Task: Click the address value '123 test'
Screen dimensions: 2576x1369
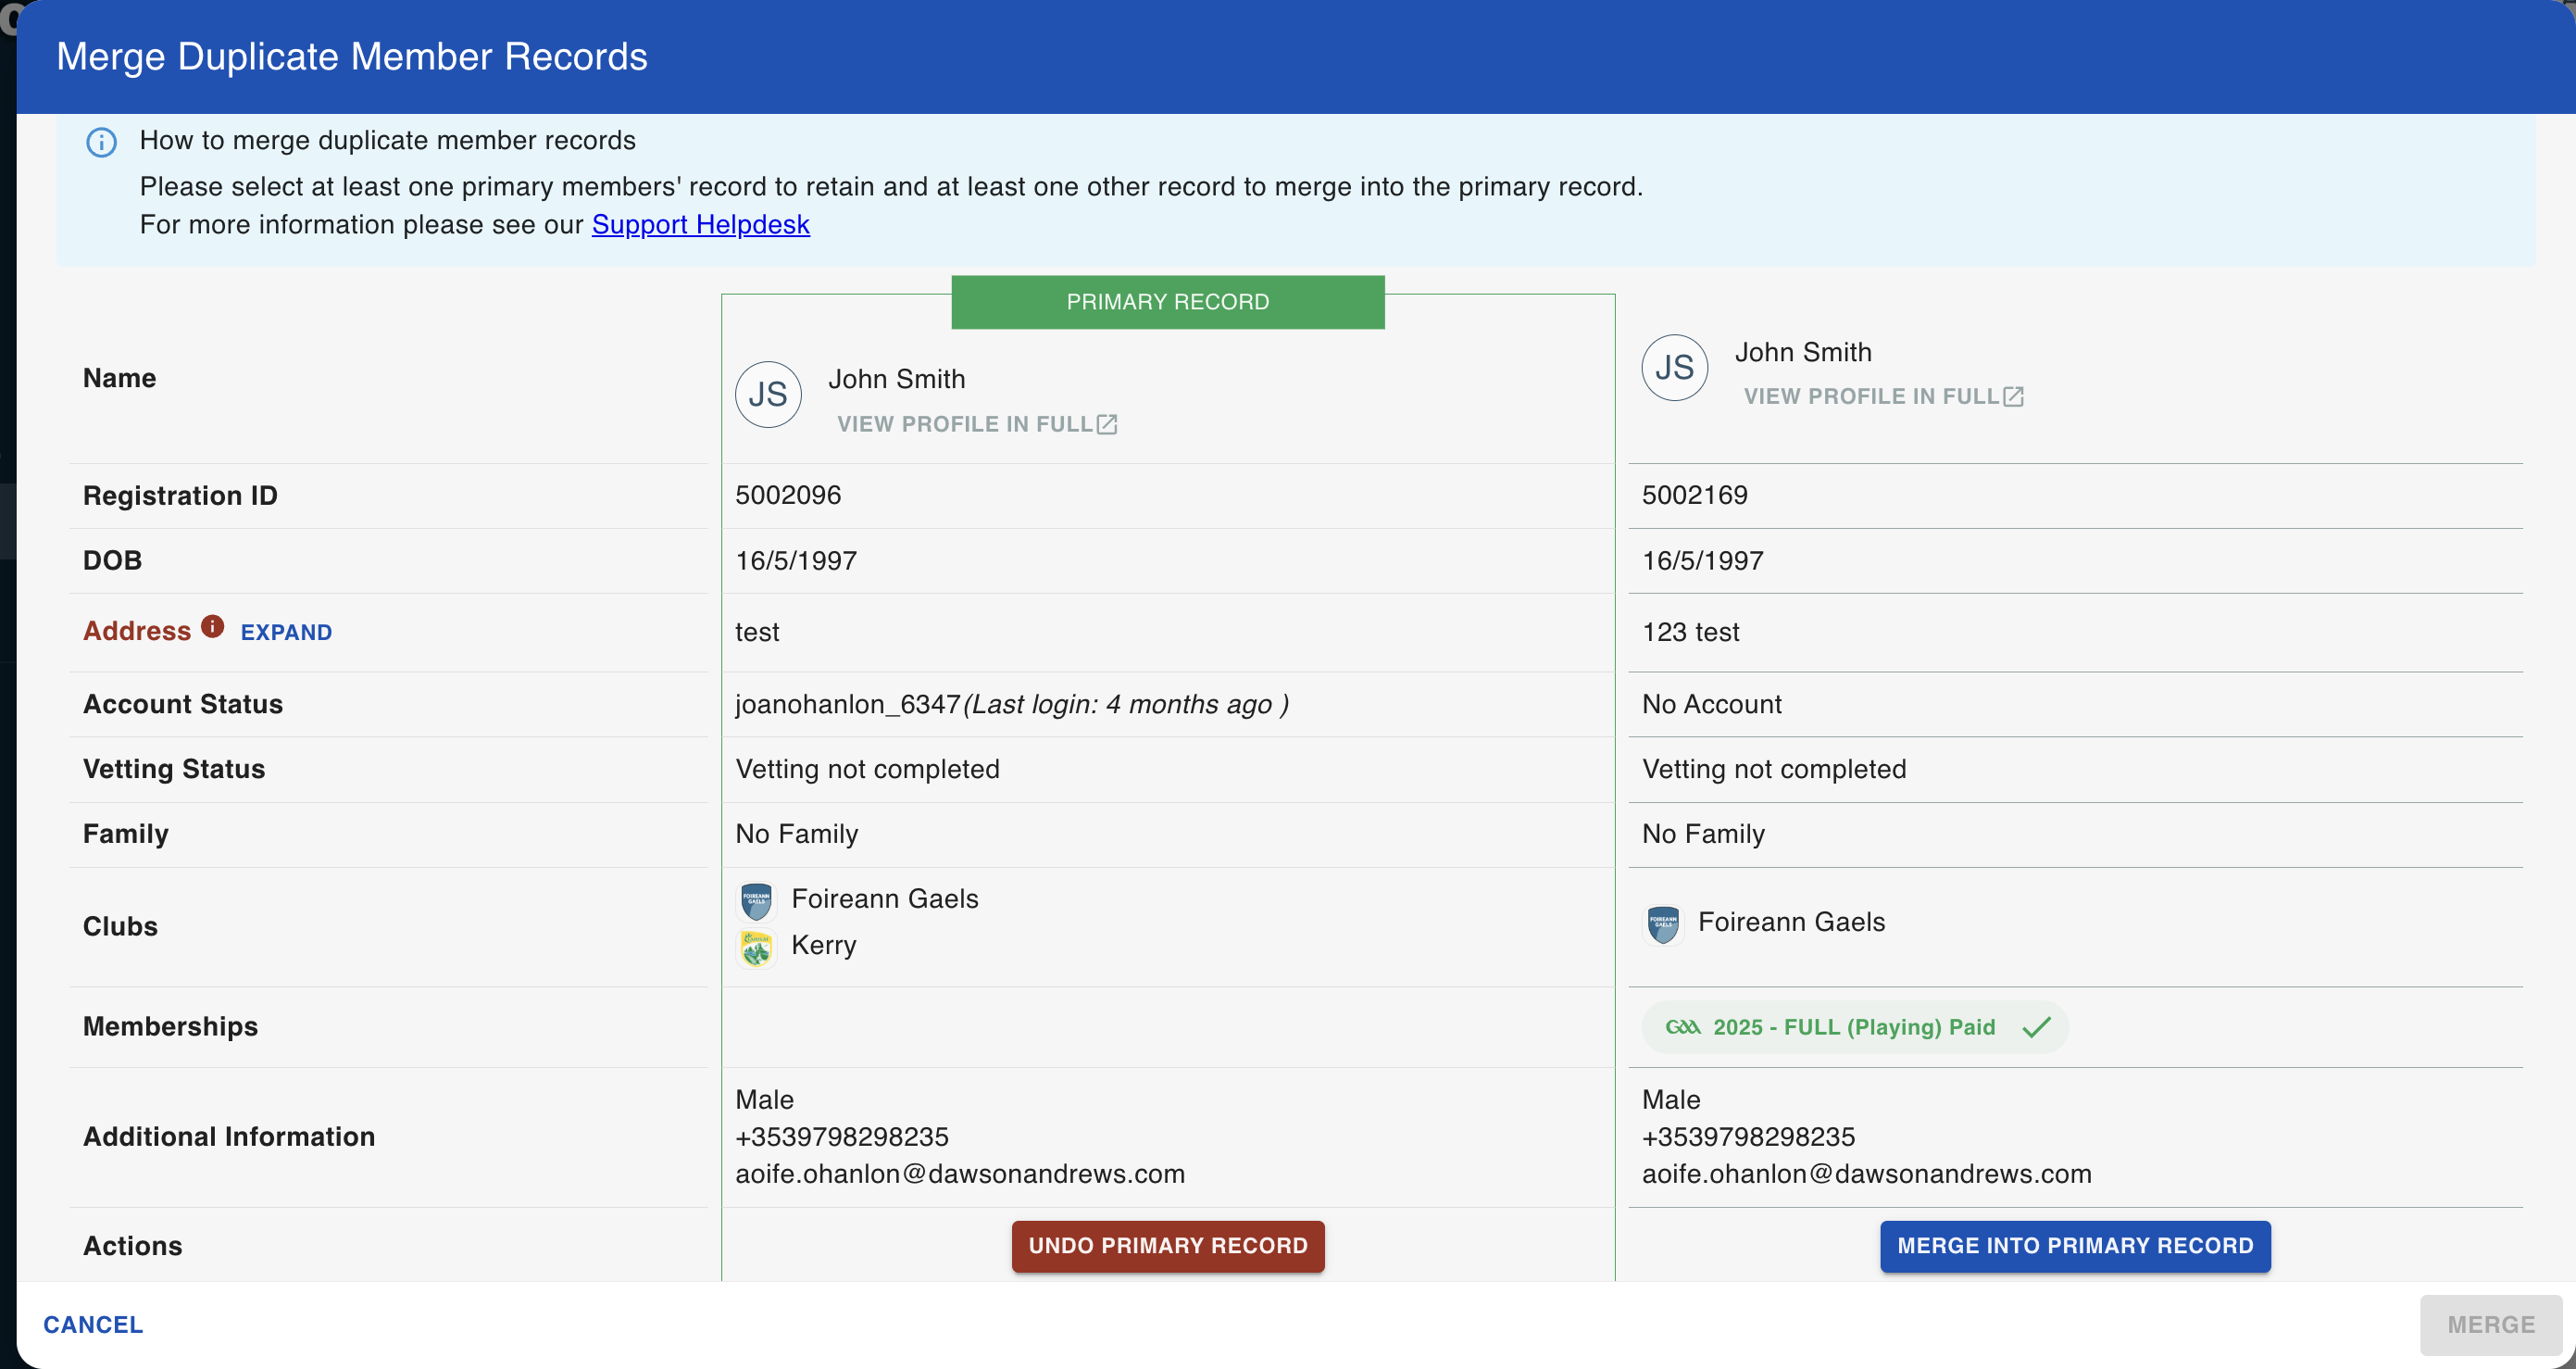Action: coord(1691,632)
